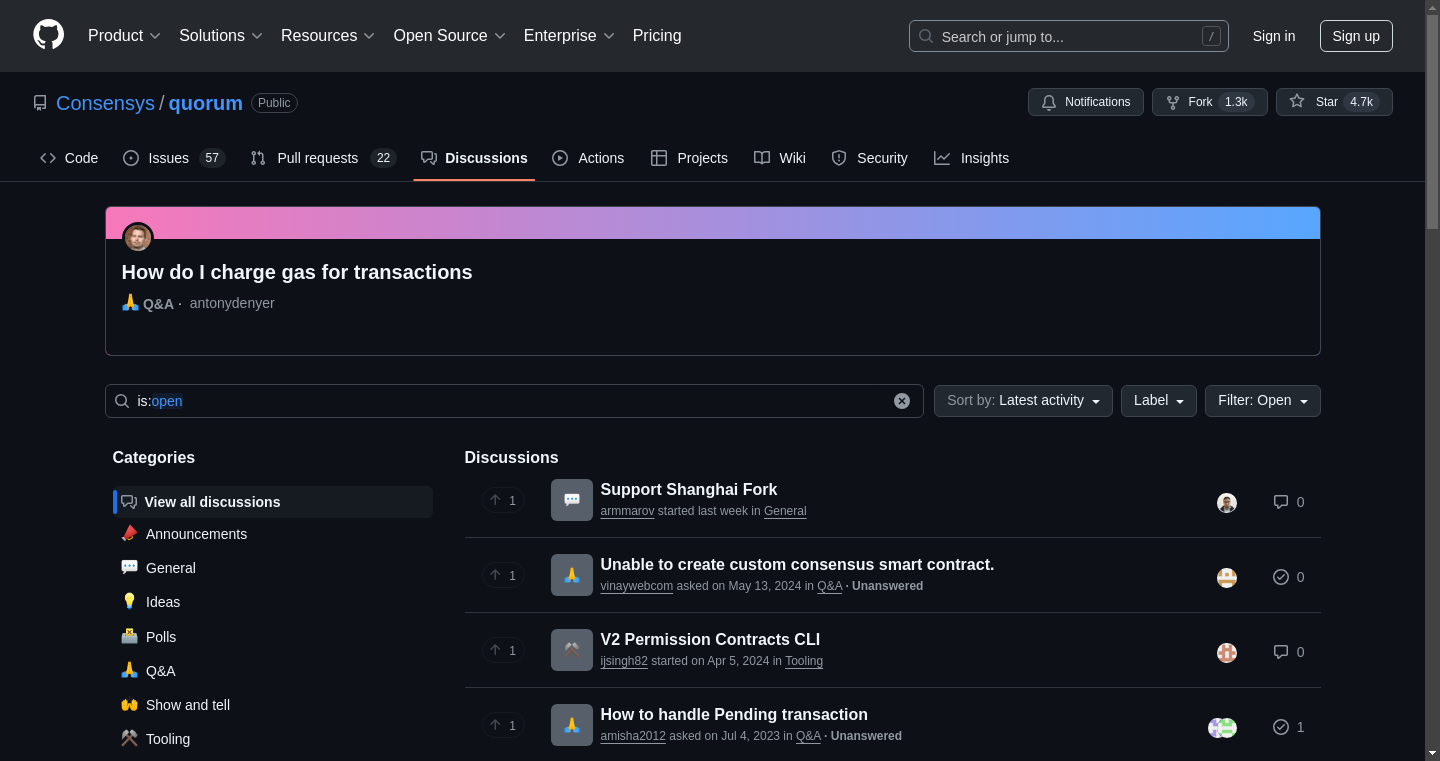Image resolution: width=1440 pixels, height=761 pixels.
Task: Click the armmarov author link
Action: pyautogui.click(x=627, y=511)
